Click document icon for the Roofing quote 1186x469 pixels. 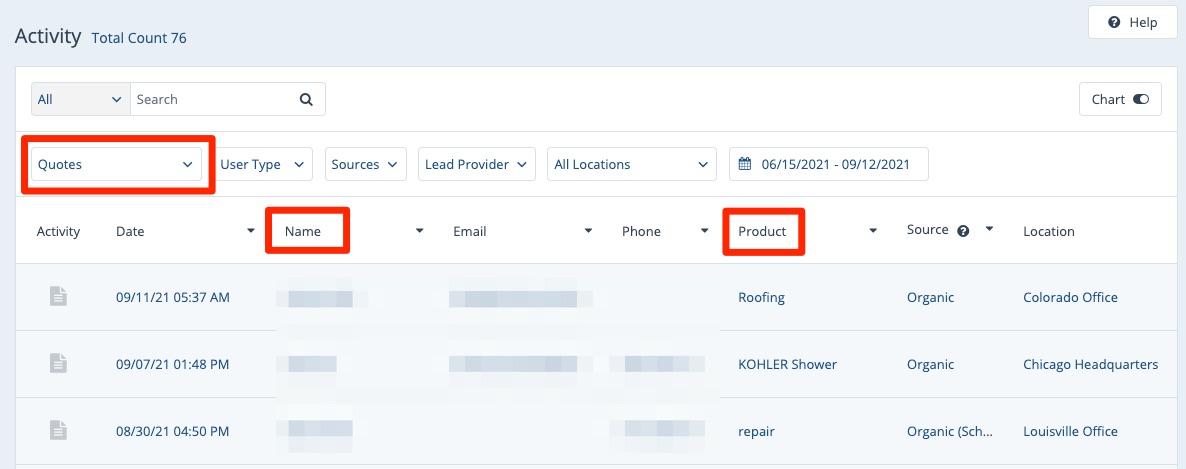tap(59, 297)
